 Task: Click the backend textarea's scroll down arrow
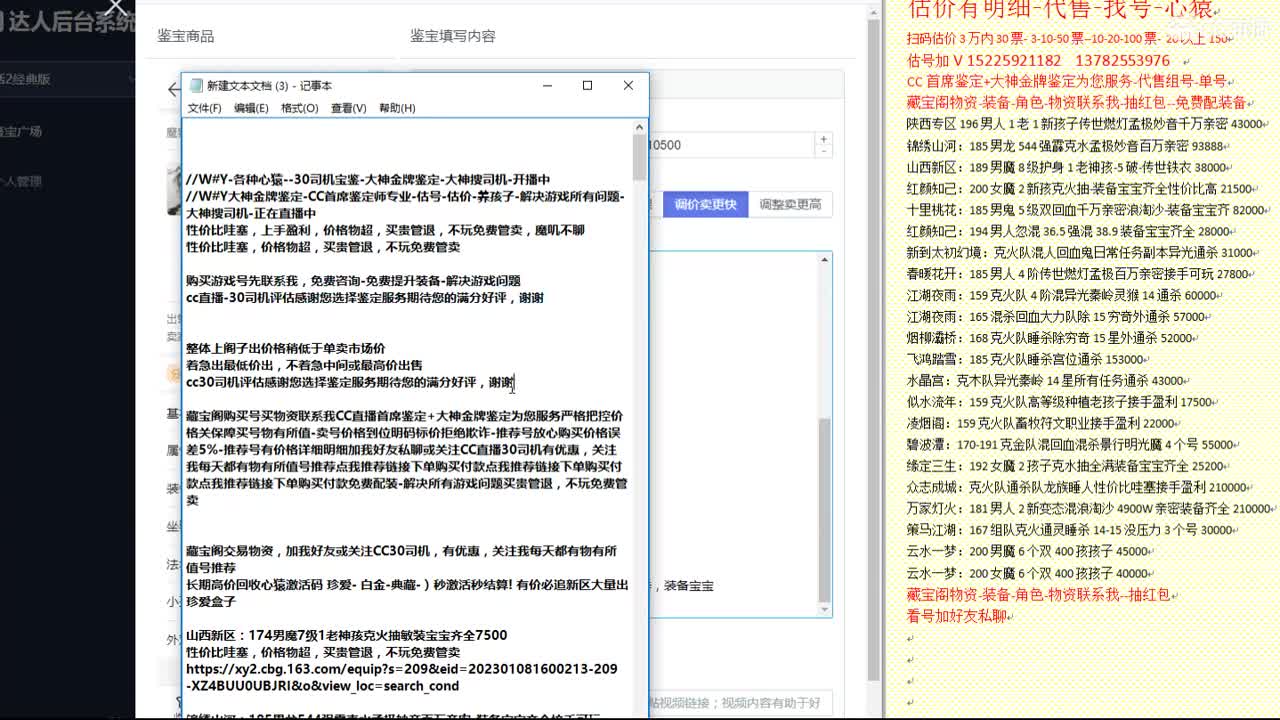pos(825,609)
